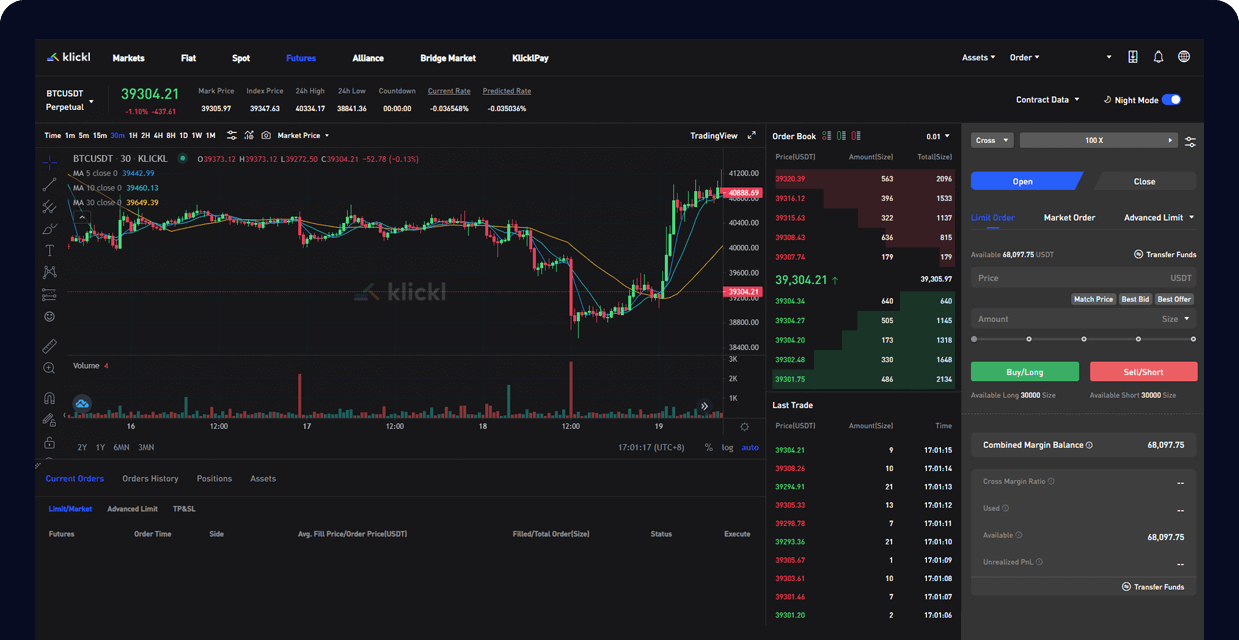1239x640 pixels.
Task: Pick the ruler measure tool
Action: [x=49, y=346]
